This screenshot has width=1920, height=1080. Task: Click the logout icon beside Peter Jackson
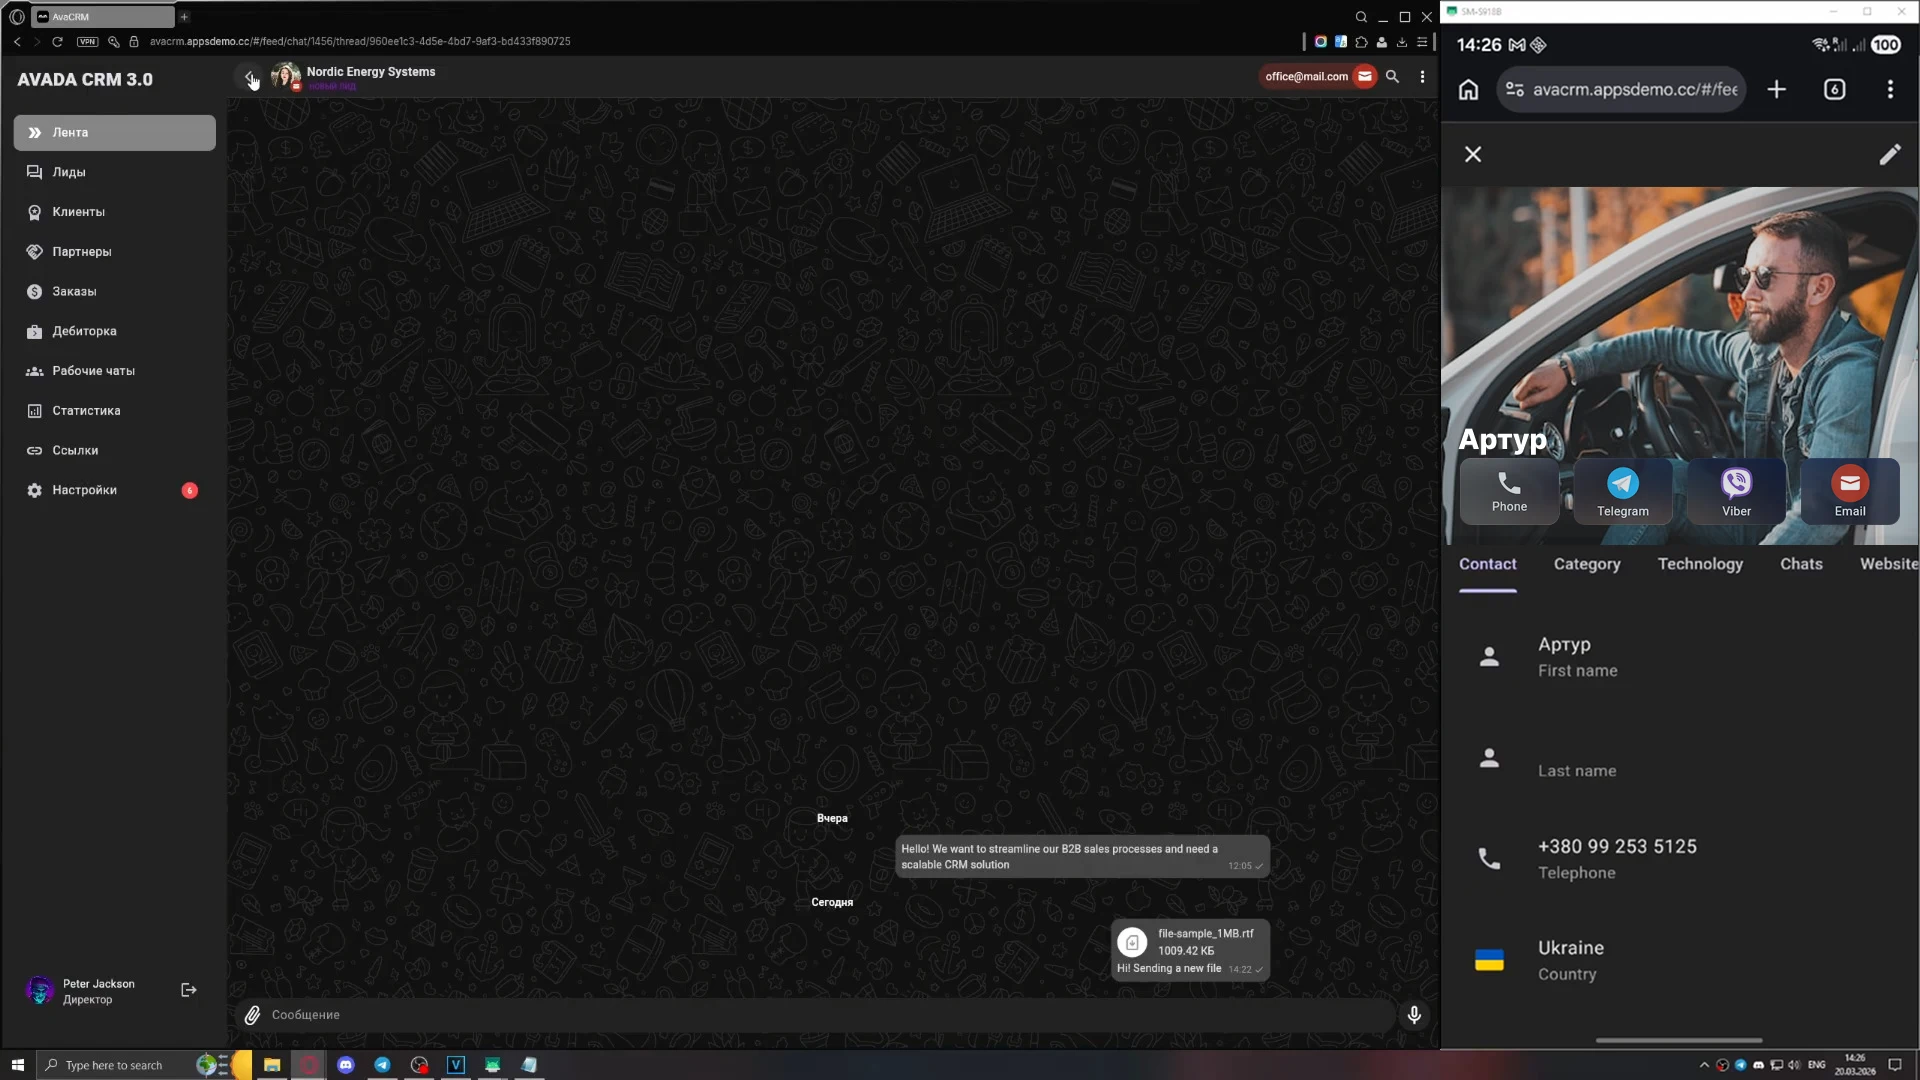click(x=188, y=990)
